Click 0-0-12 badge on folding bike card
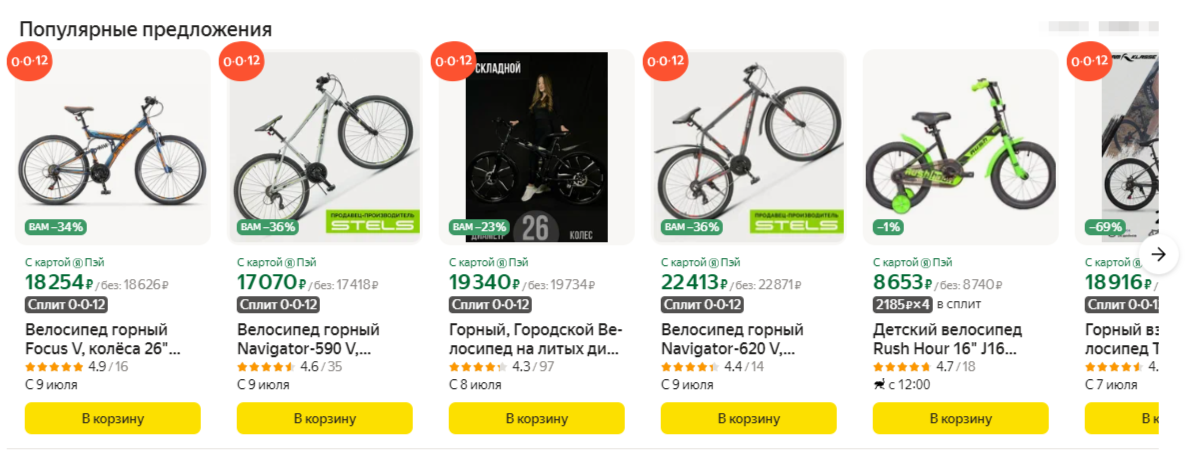This screenshot has width=1192, height=473. pos(453,62)
